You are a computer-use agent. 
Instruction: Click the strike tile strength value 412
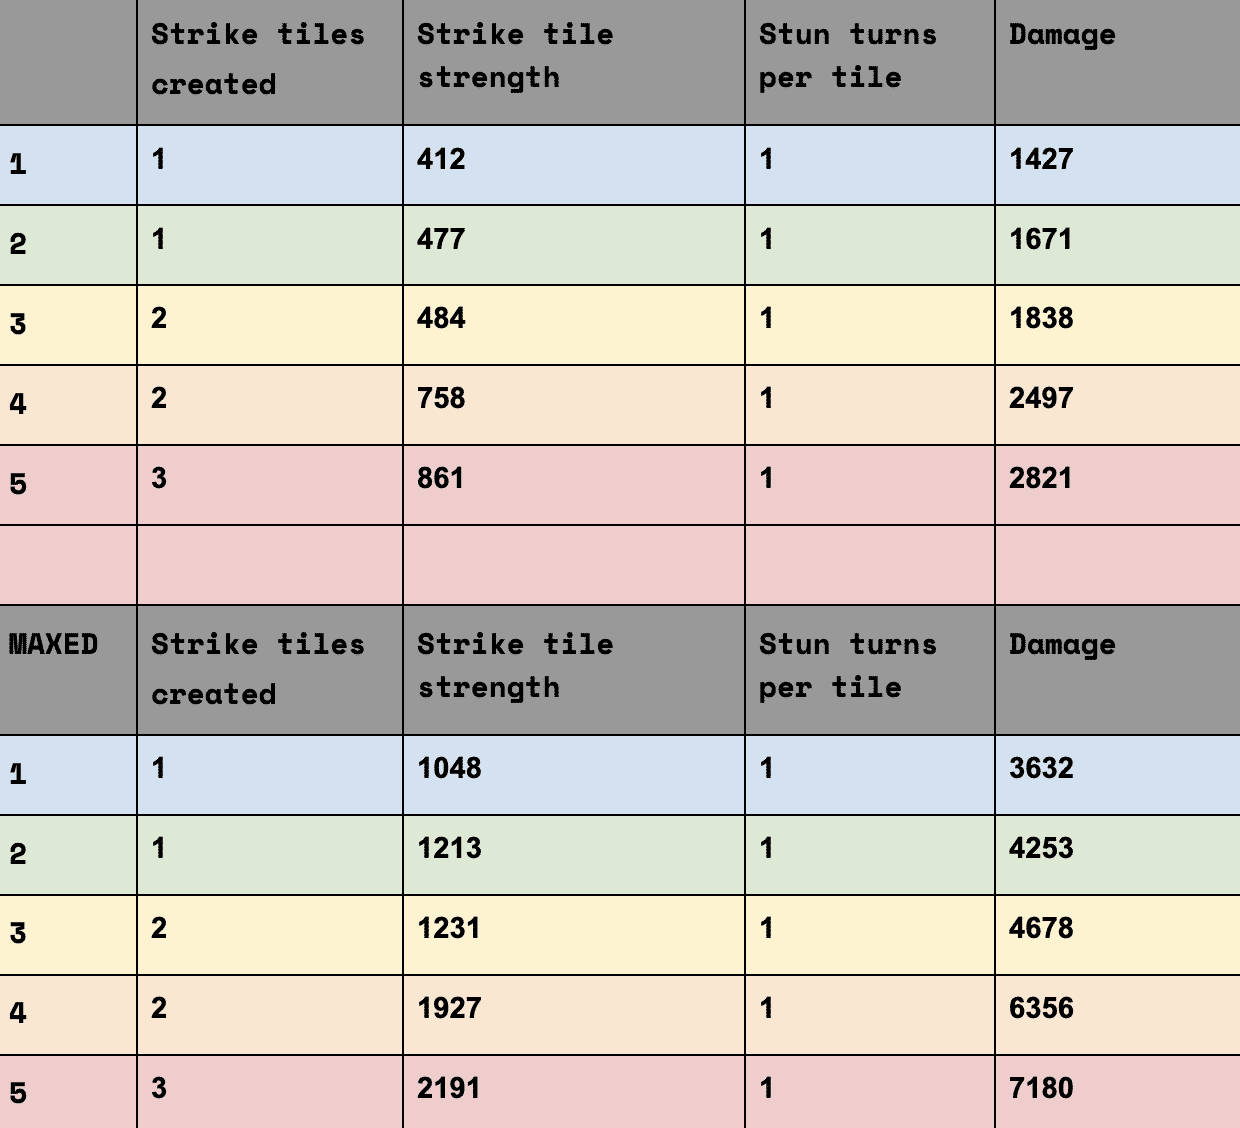[x=574, y=165]
